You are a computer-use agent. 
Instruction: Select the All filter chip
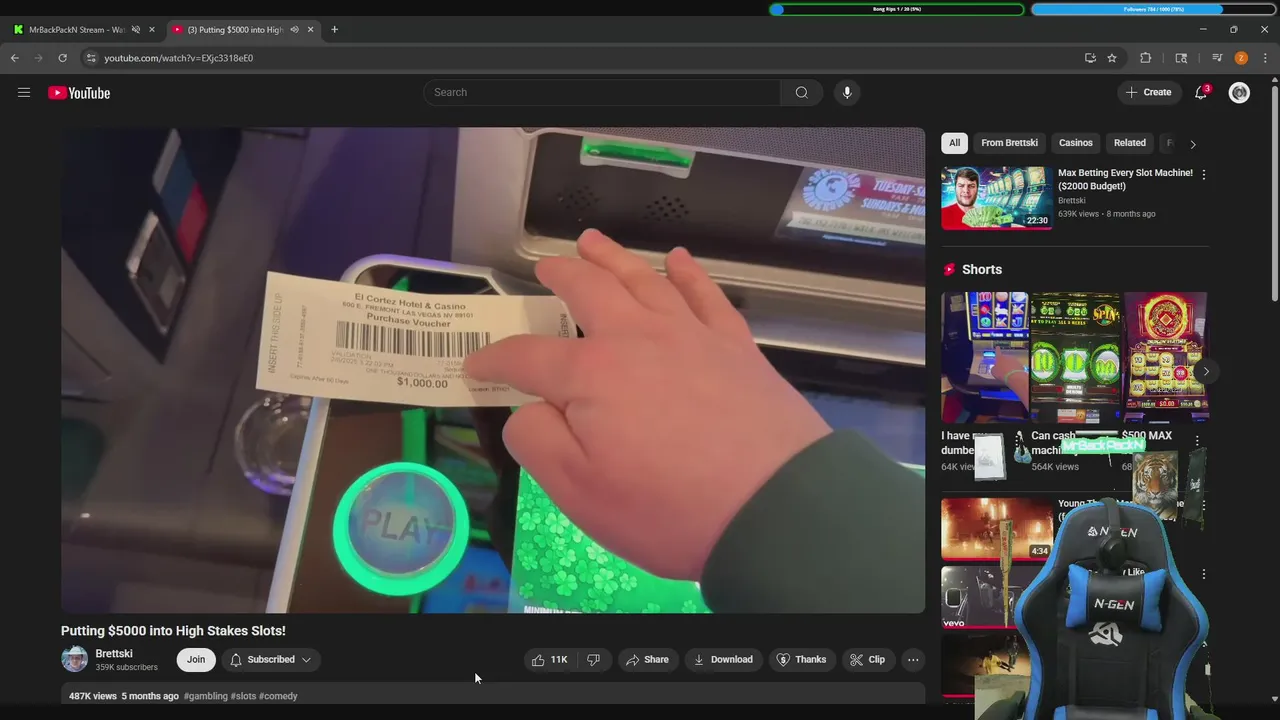pyautogui.click(x=954, y=143)
